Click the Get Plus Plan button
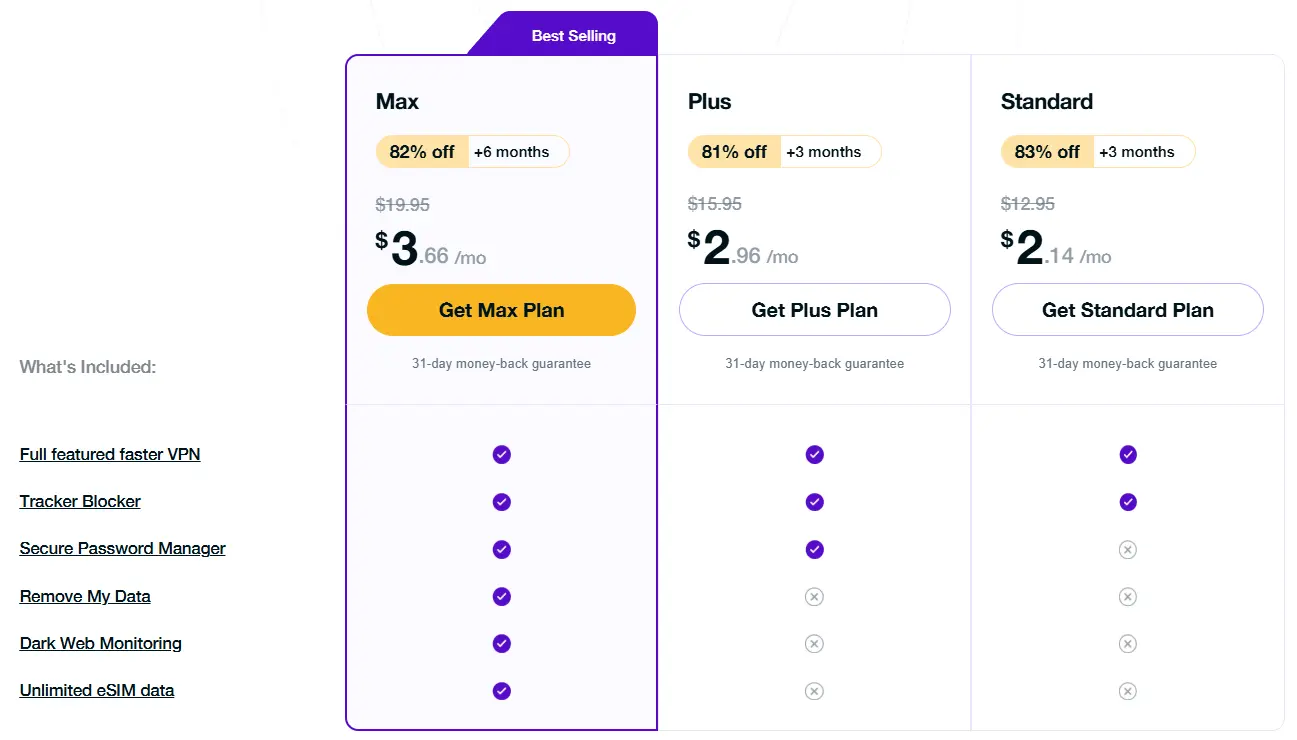 pos(814,310)
